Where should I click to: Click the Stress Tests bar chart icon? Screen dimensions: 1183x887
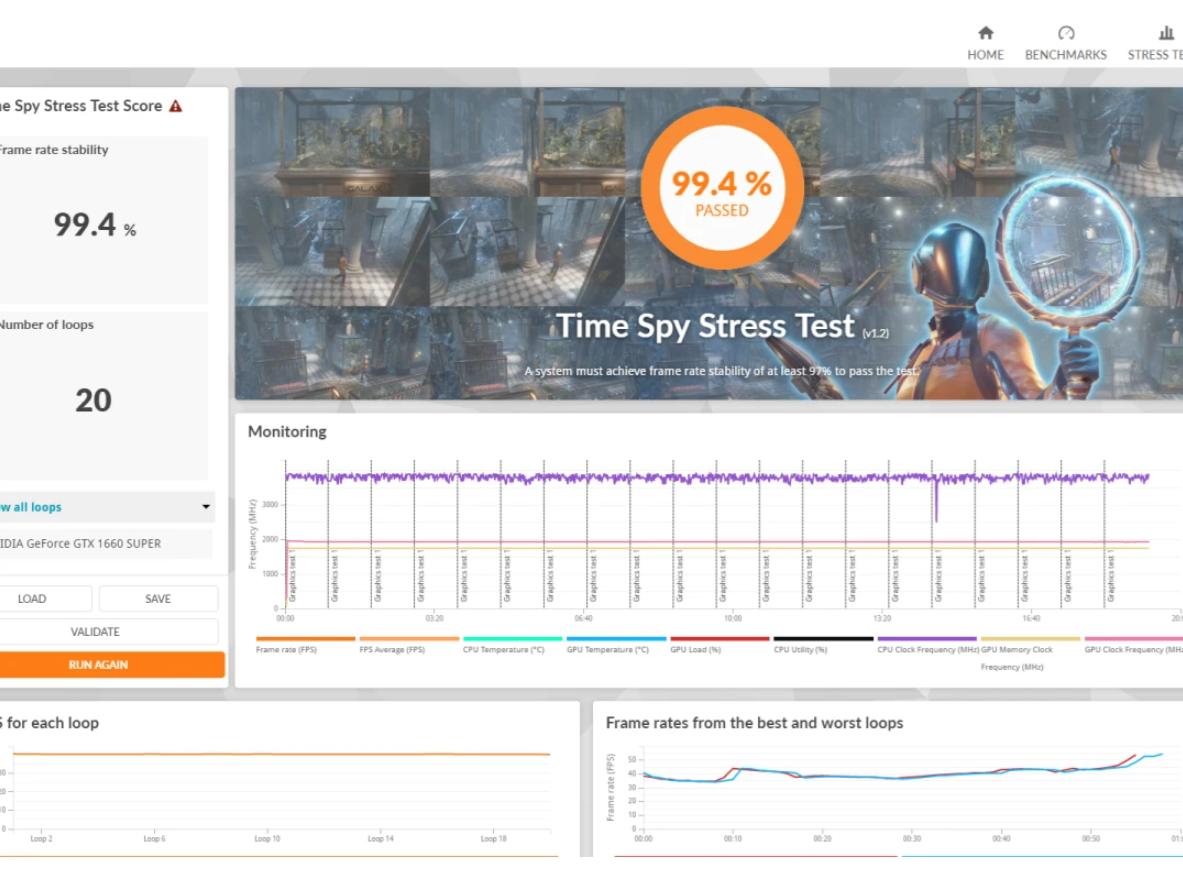pos(1165,34)
